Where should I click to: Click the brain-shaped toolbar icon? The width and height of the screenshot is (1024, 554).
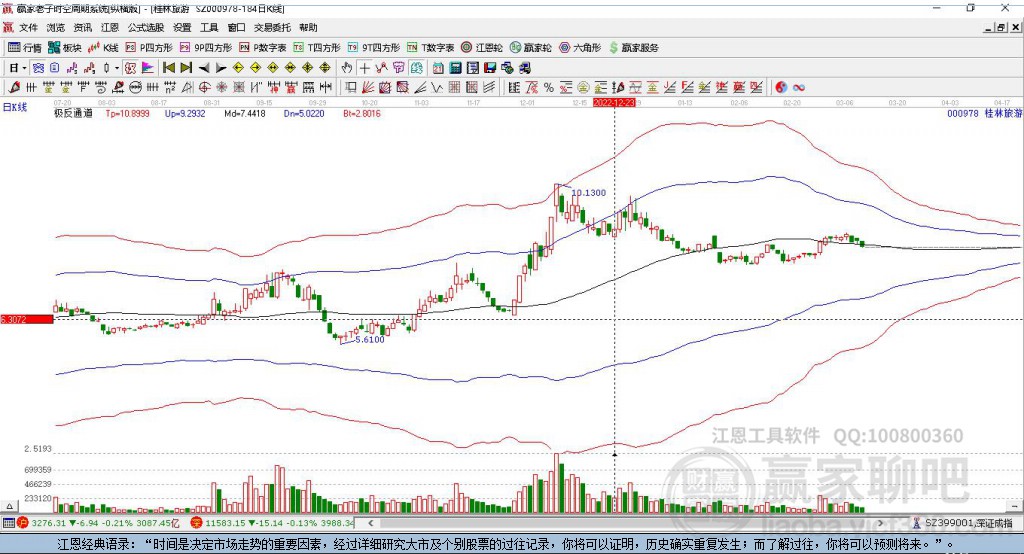tap(416, 68)
